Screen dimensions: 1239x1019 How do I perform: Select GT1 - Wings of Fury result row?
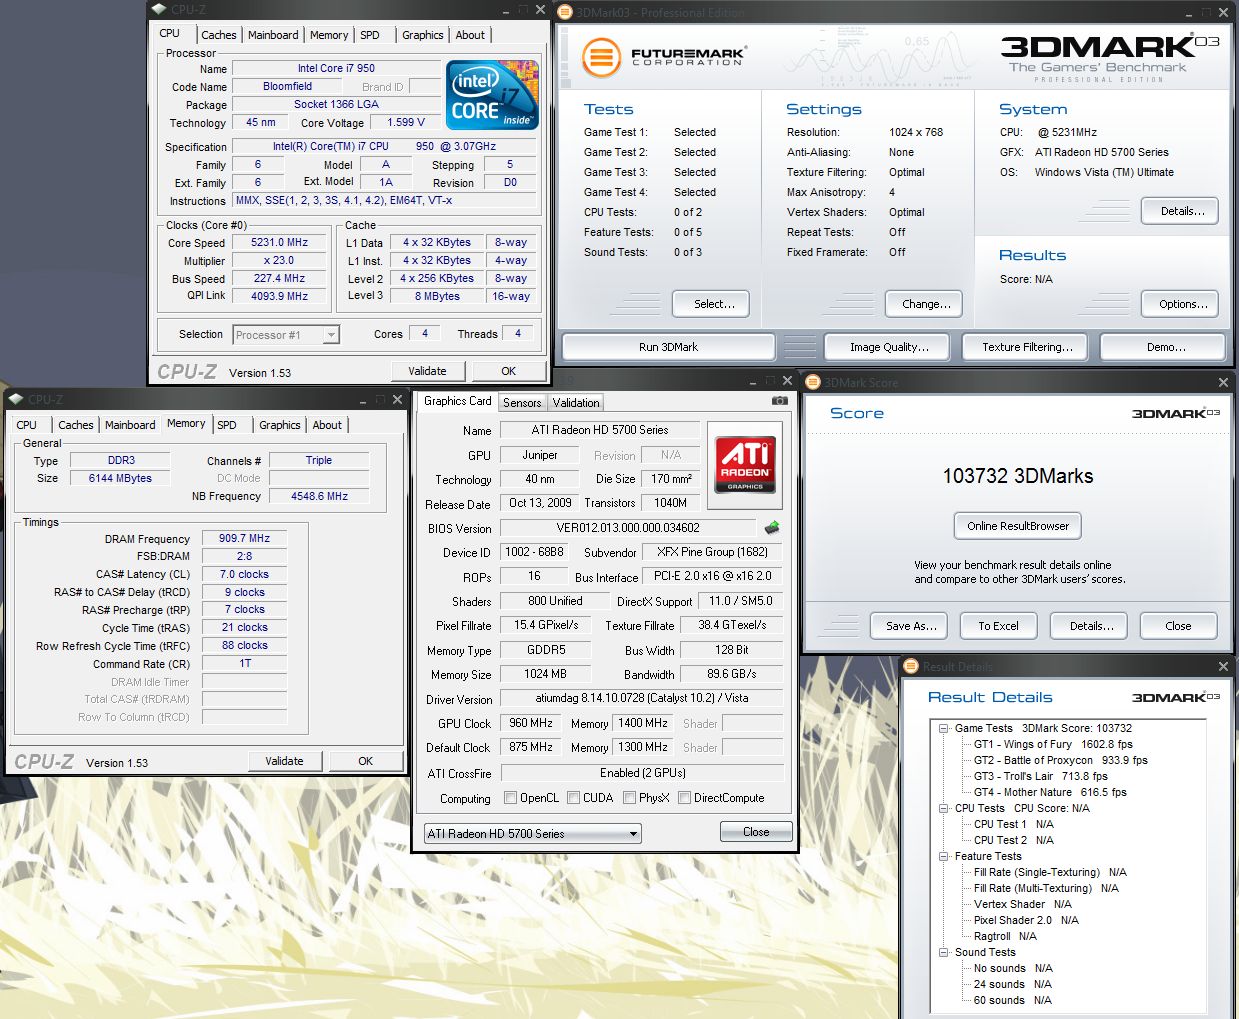click(1053, 744)
